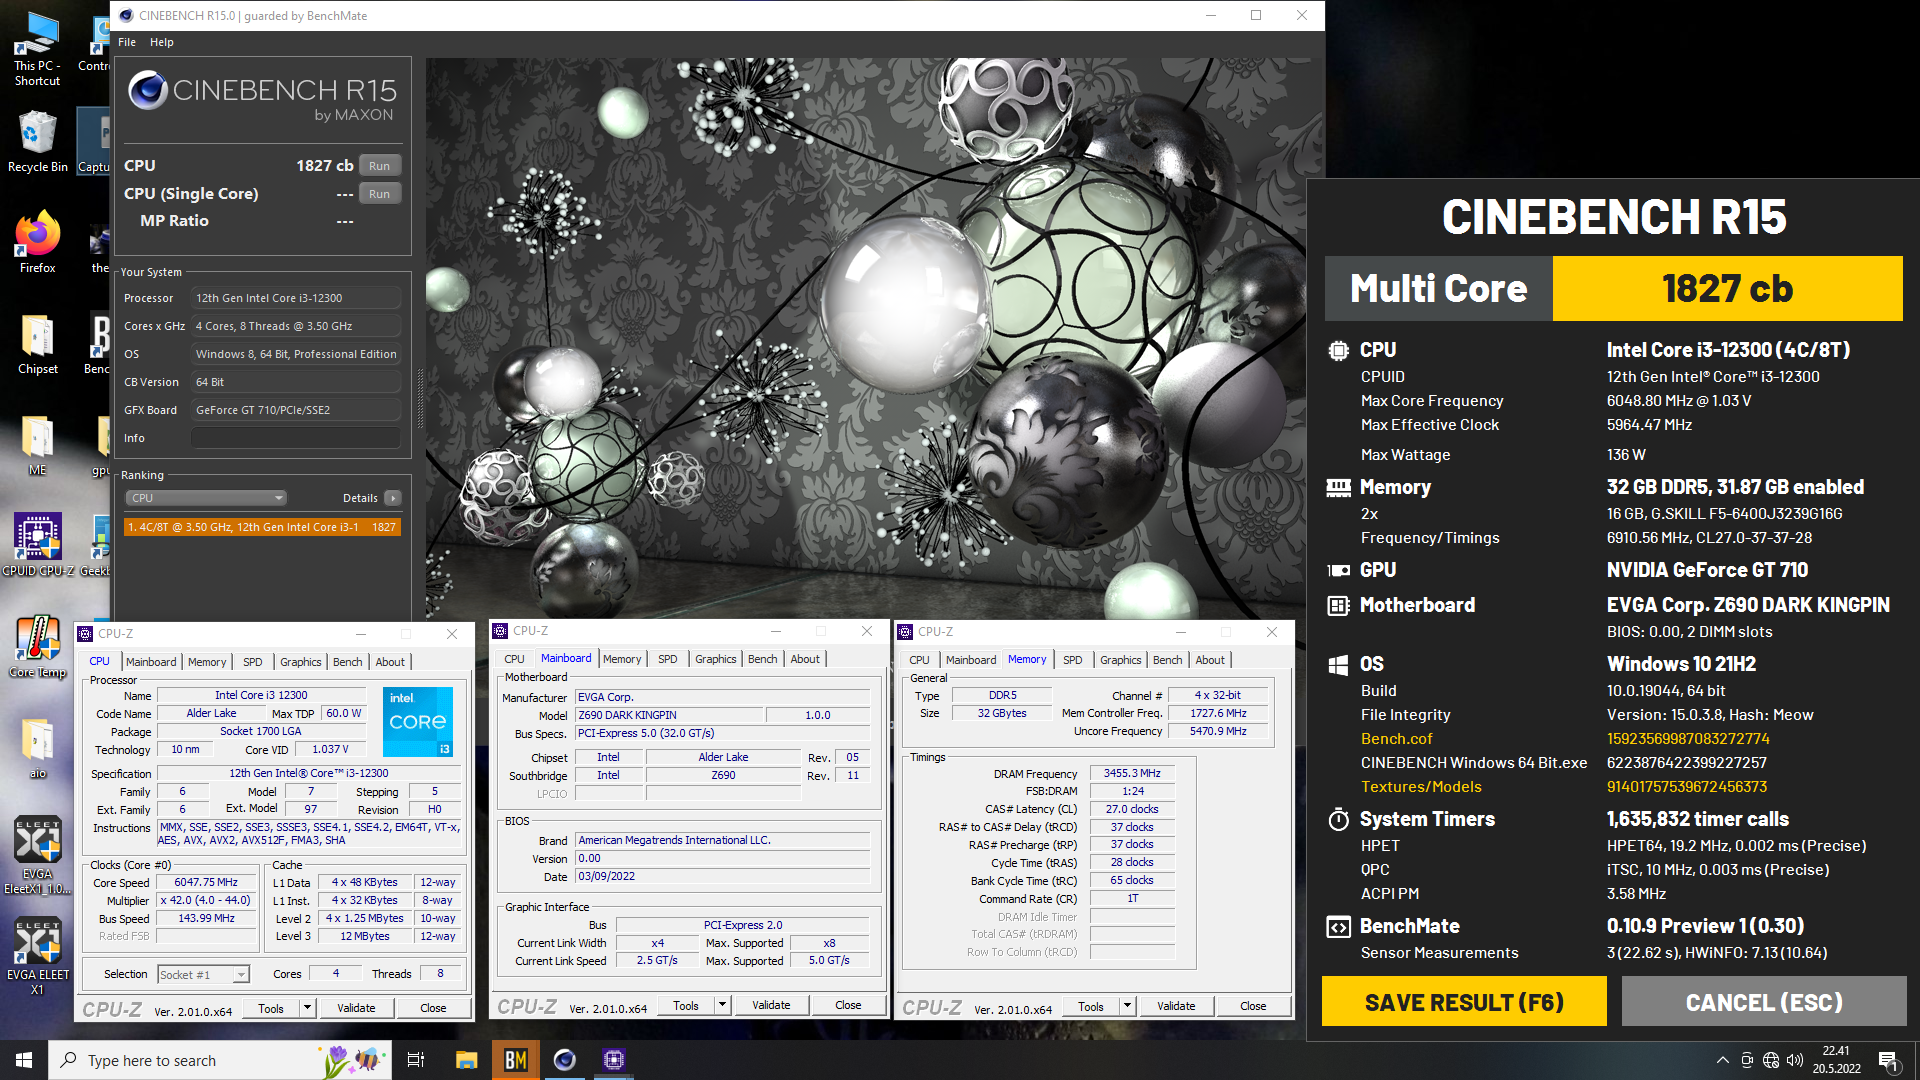Open the Recycle Bin desktop icon

tap(37, 141)
